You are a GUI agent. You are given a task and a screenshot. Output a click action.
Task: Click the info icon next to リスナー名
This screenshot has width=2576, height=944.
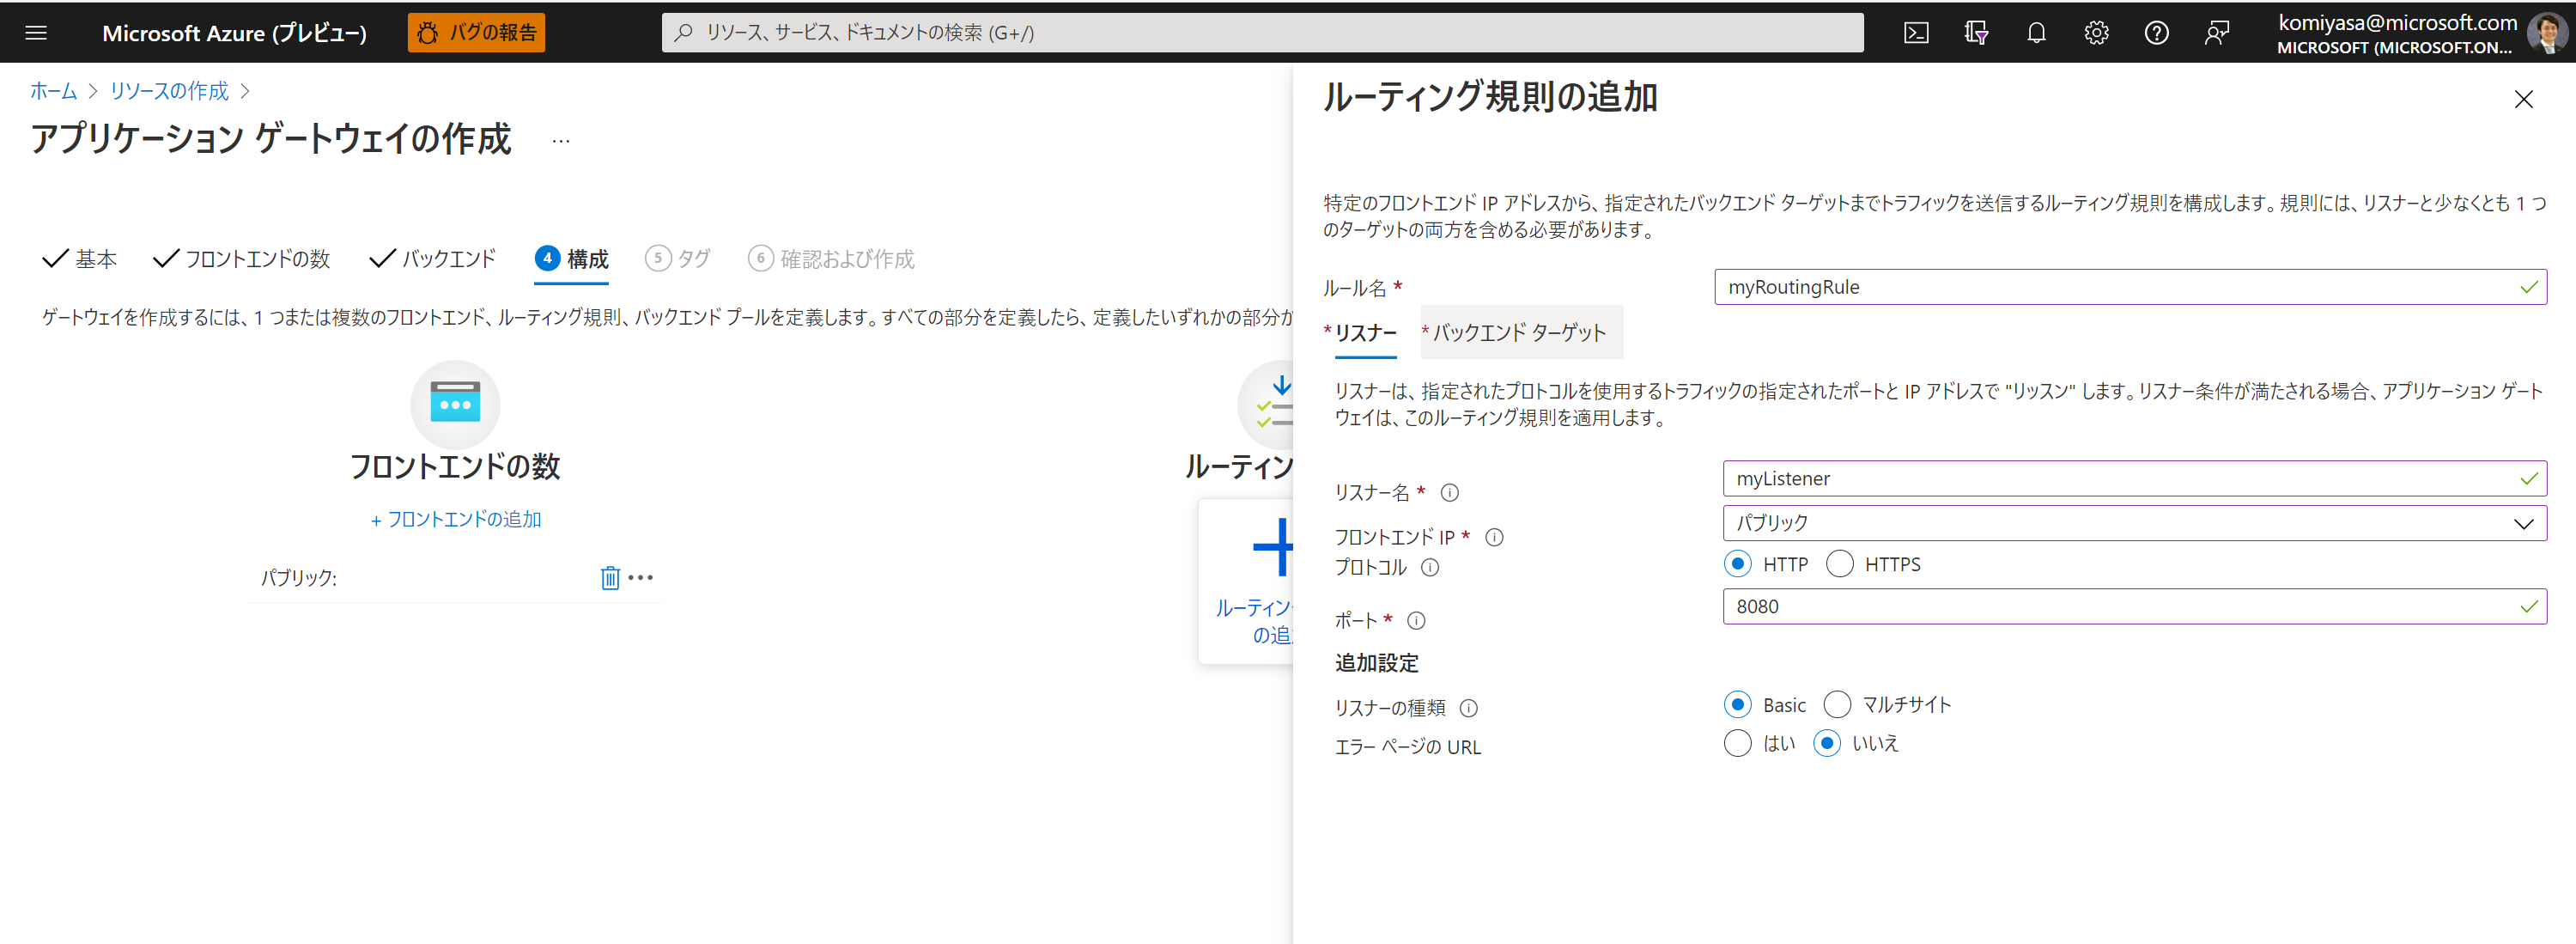(x=1449, y=492)
